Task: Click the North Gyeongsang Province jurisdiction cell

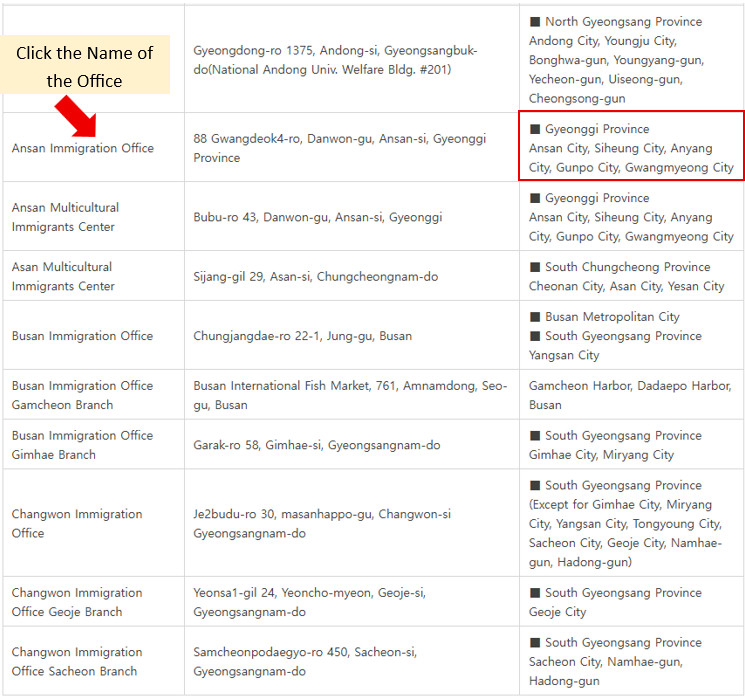Action: (629, 59)
